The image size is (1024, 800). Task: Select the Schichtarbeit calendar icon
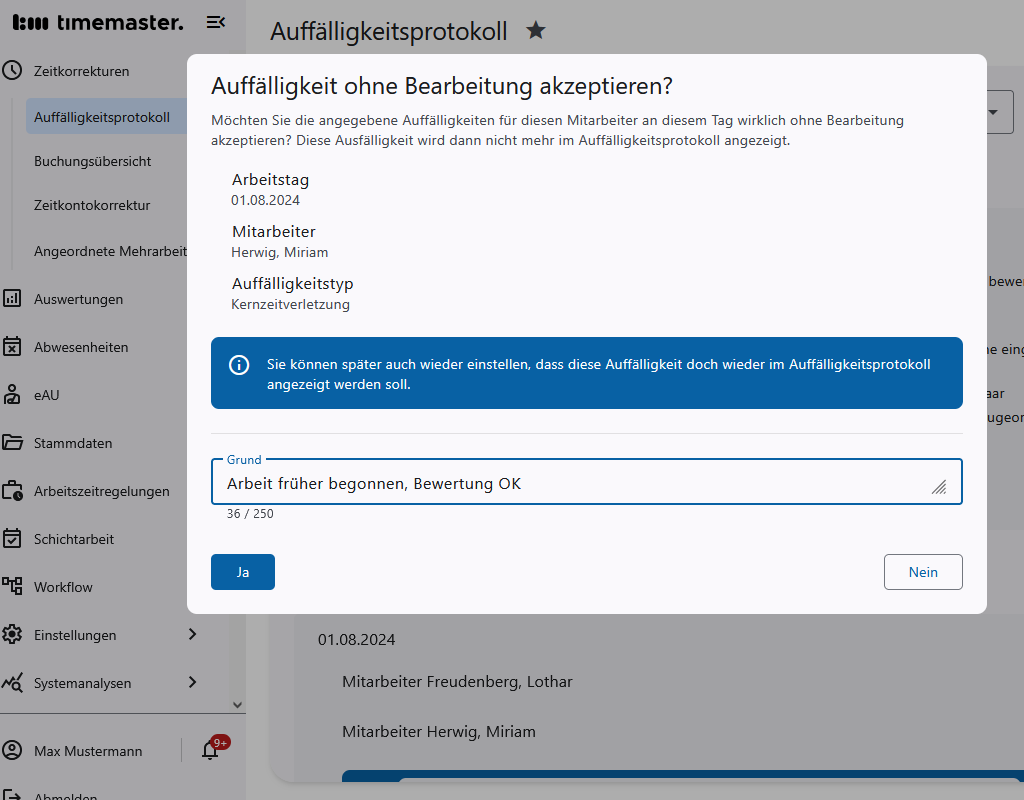[13, 539]
